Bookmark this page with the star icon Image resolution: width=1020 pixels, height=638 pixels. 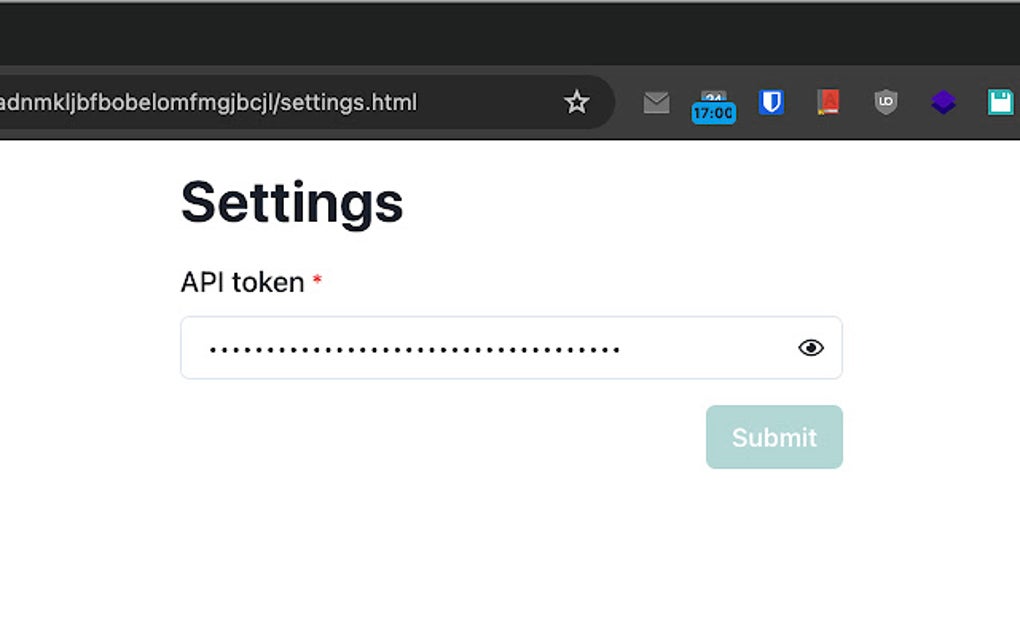(577, 102)
